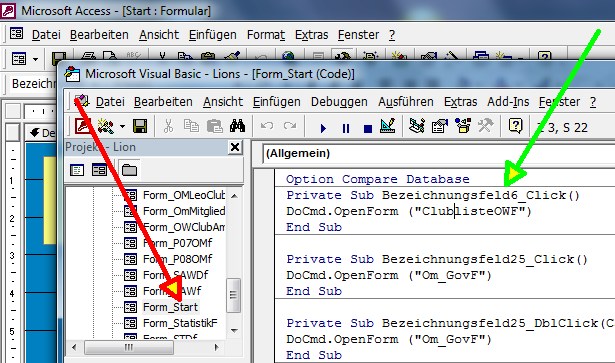Toggle Design Mode icon in toolbar
The width and height of the screenshot is (615, 363).
pyautogui.click(x=388, y=126)
